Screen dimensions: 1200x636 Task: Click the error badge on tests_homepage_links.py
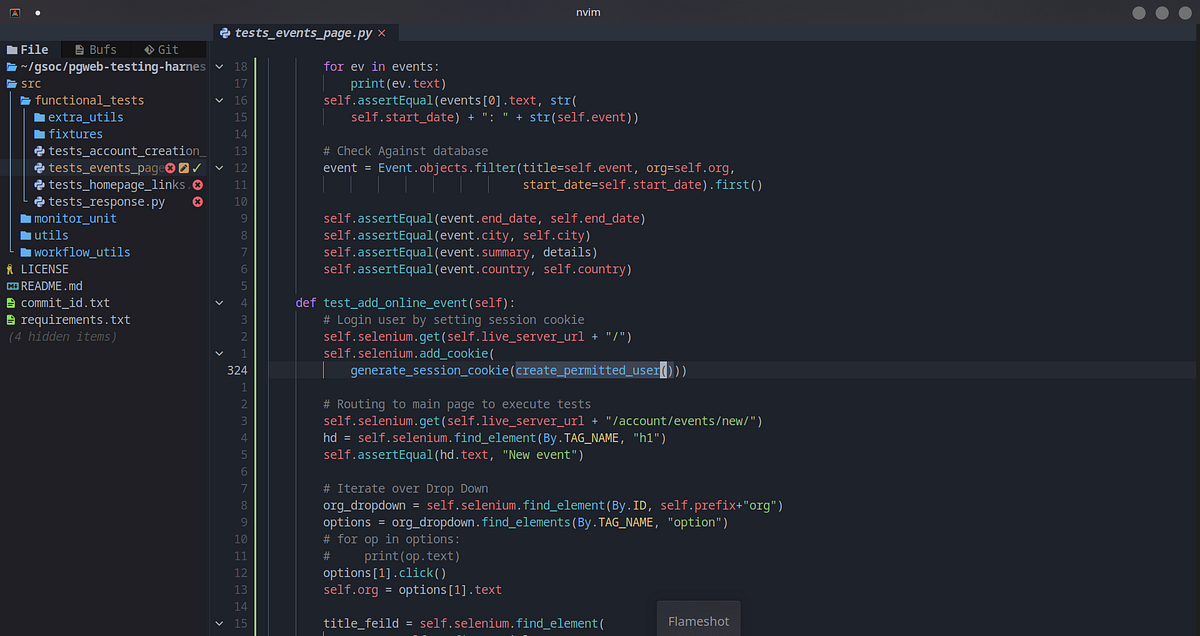click(198, 185)
